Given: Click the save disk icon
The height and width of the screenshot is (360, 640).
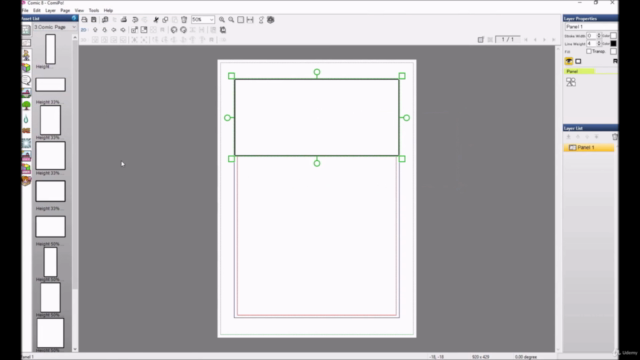Looking at the screenshot, I should point(93,20).
